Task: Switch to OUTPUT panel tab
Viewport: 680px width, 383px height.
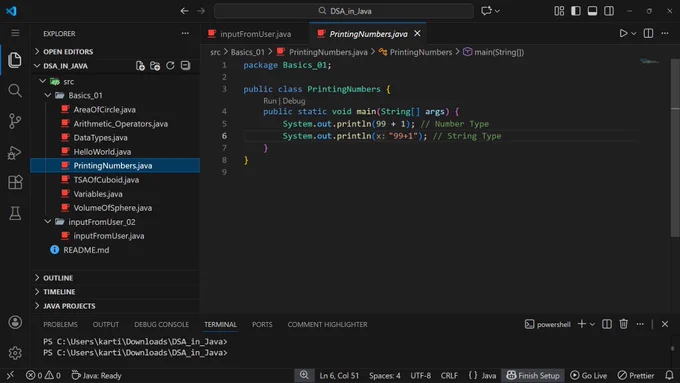Action: 105,324
